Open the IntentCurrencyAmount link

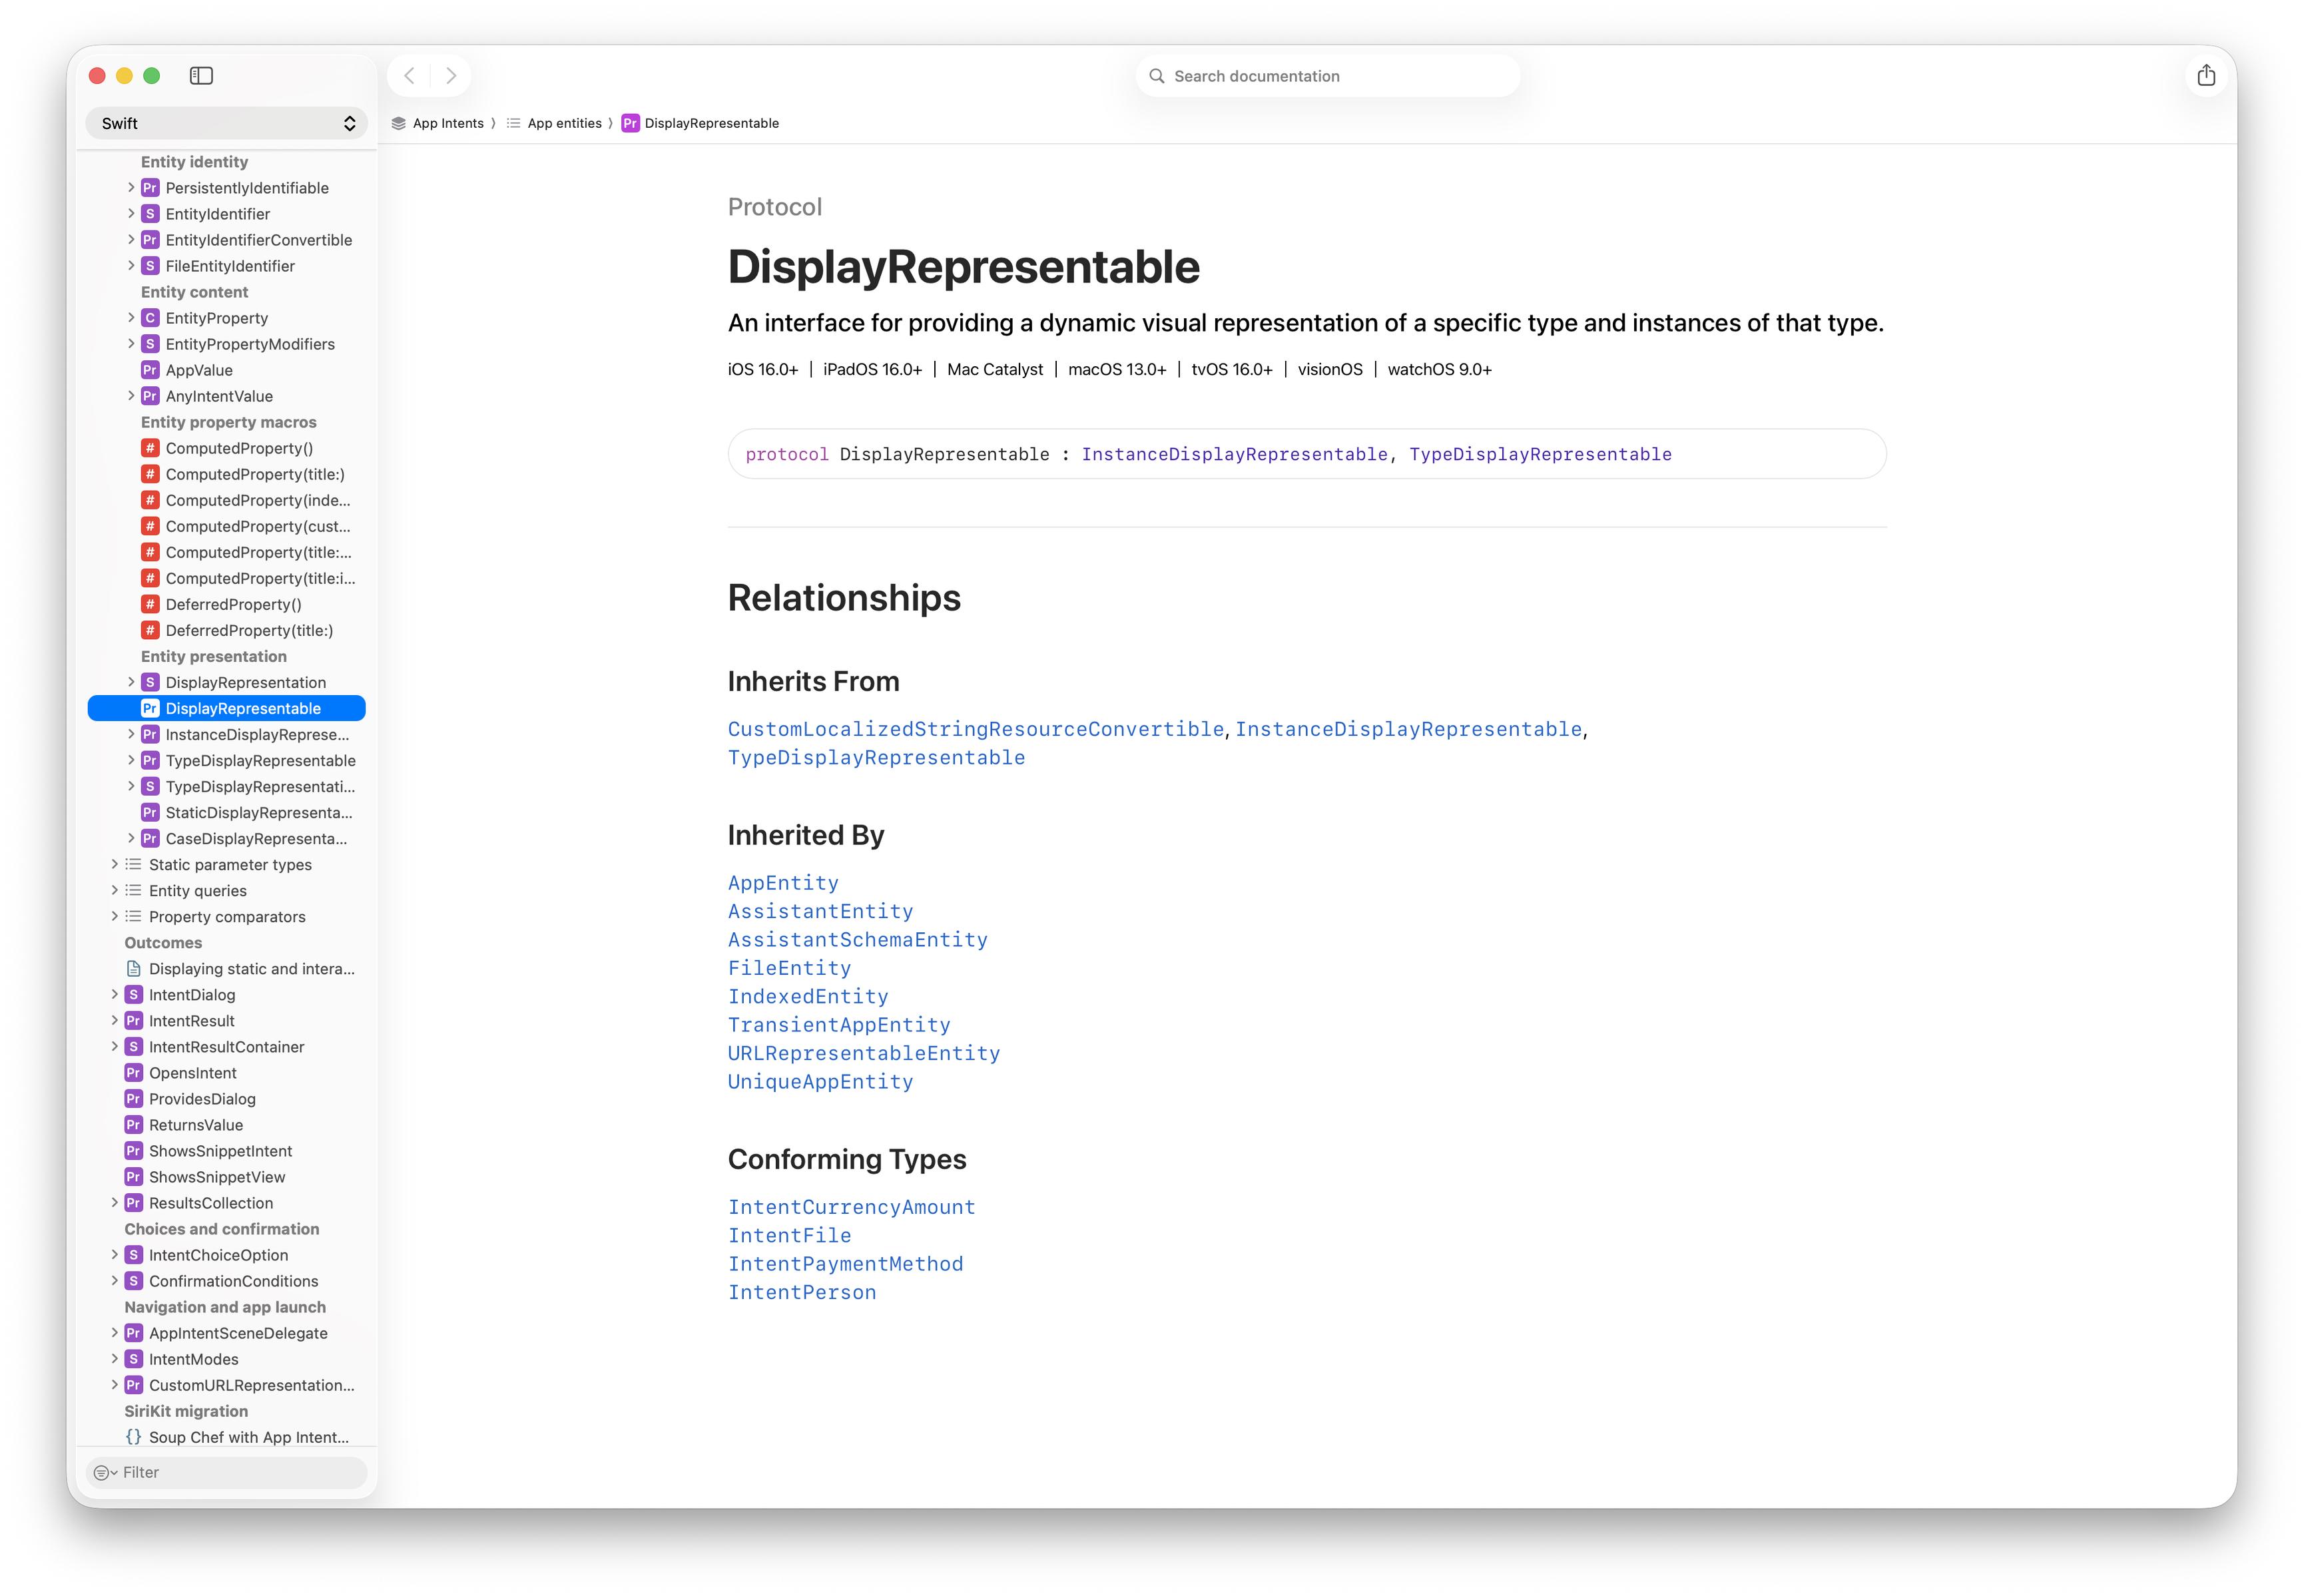[851, 1207]
